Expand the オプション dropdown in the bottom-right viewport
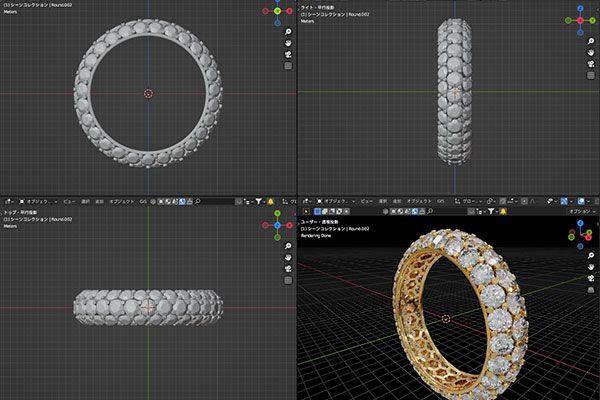 click(578, 212)
